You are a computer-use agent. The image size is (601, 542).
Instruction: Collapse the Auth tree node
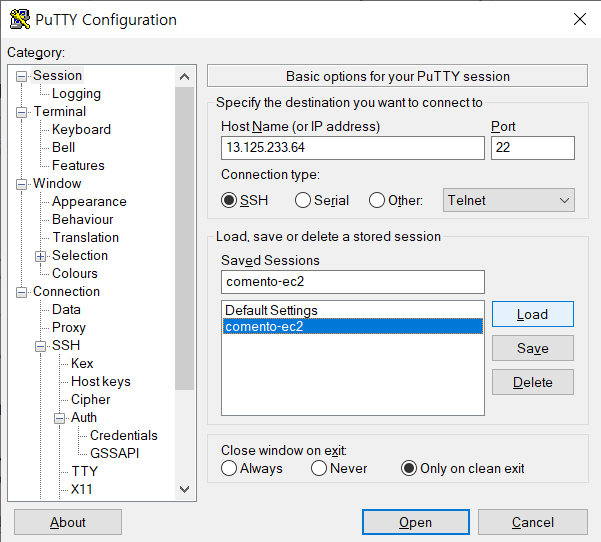[59, 418]
